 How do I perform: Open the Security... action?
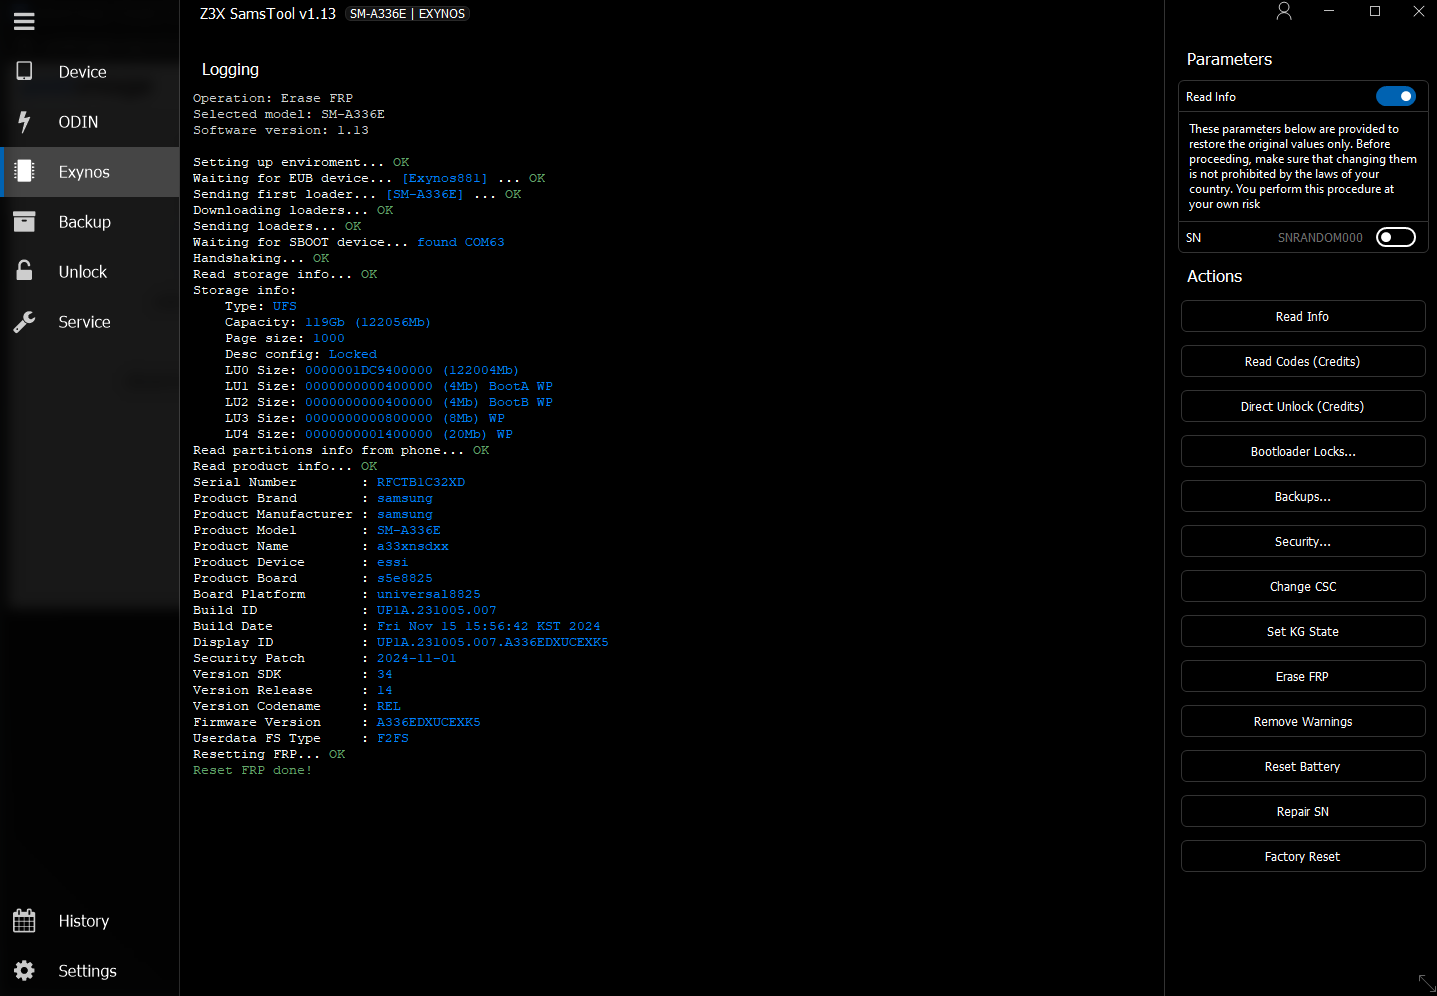1303,541
